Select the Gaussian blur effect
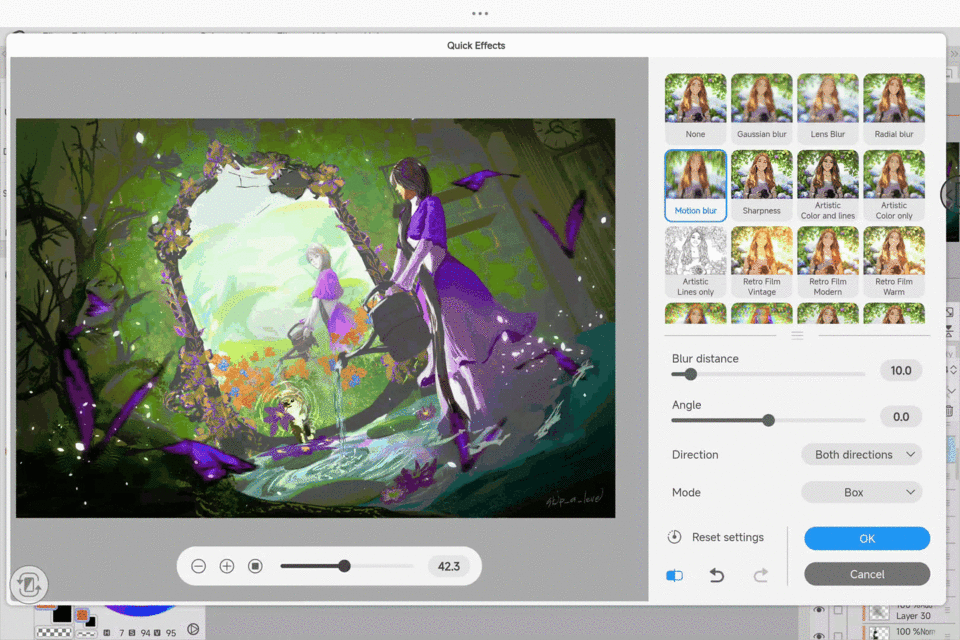Image resolution: width=960 pixels, height=640 pixels. coord(761,109)
